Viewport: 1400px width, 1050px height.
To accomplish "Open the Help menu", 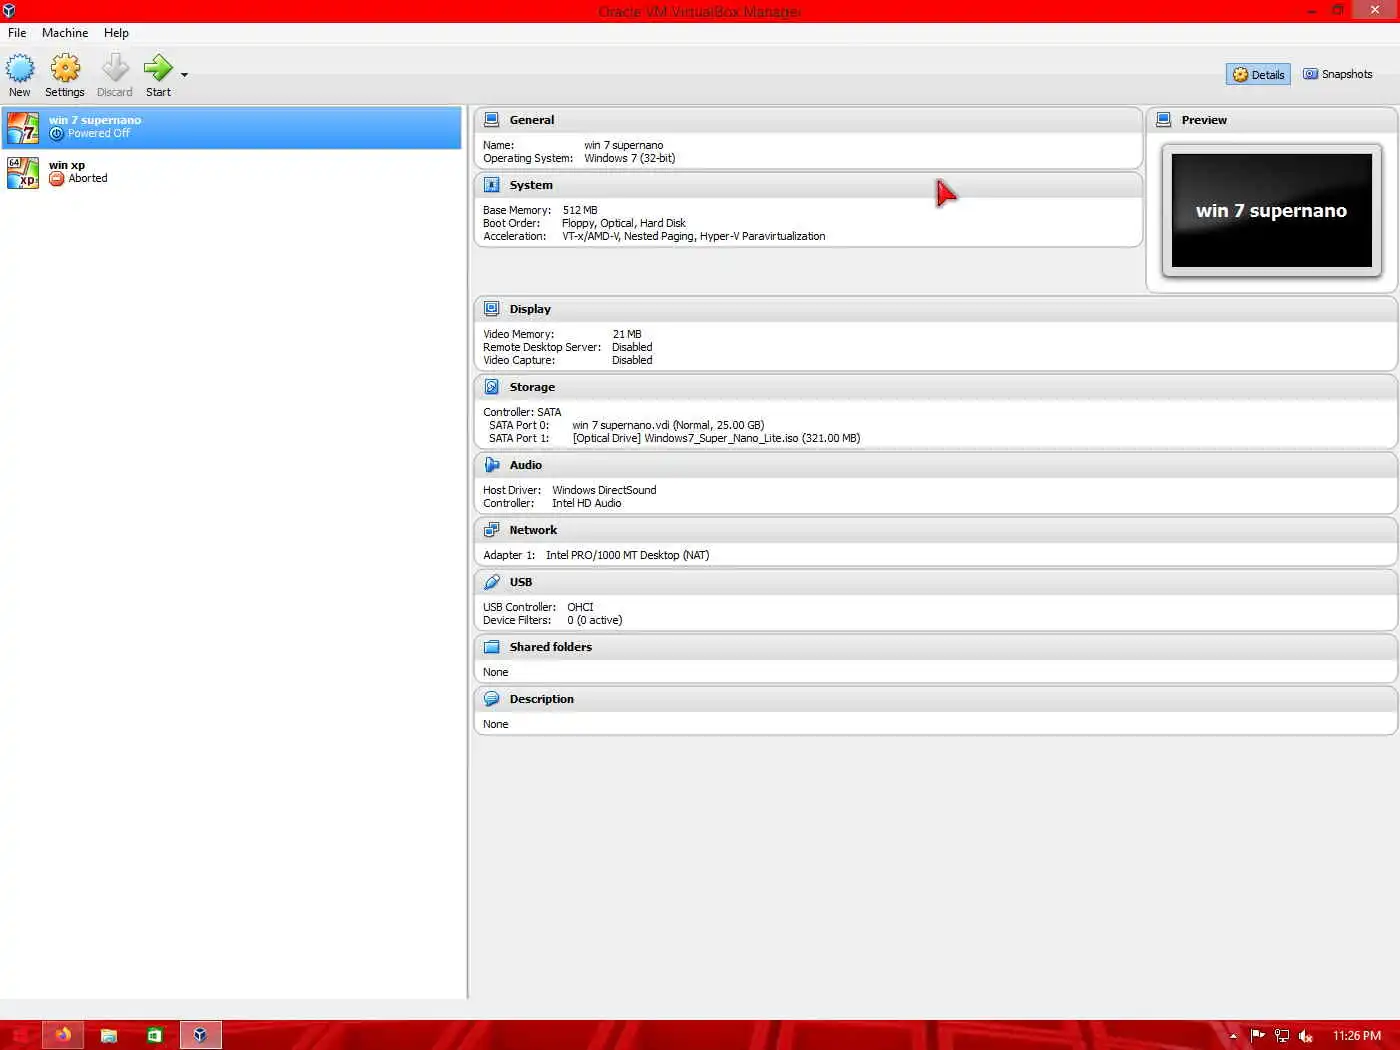I will (x=116, y=33).
